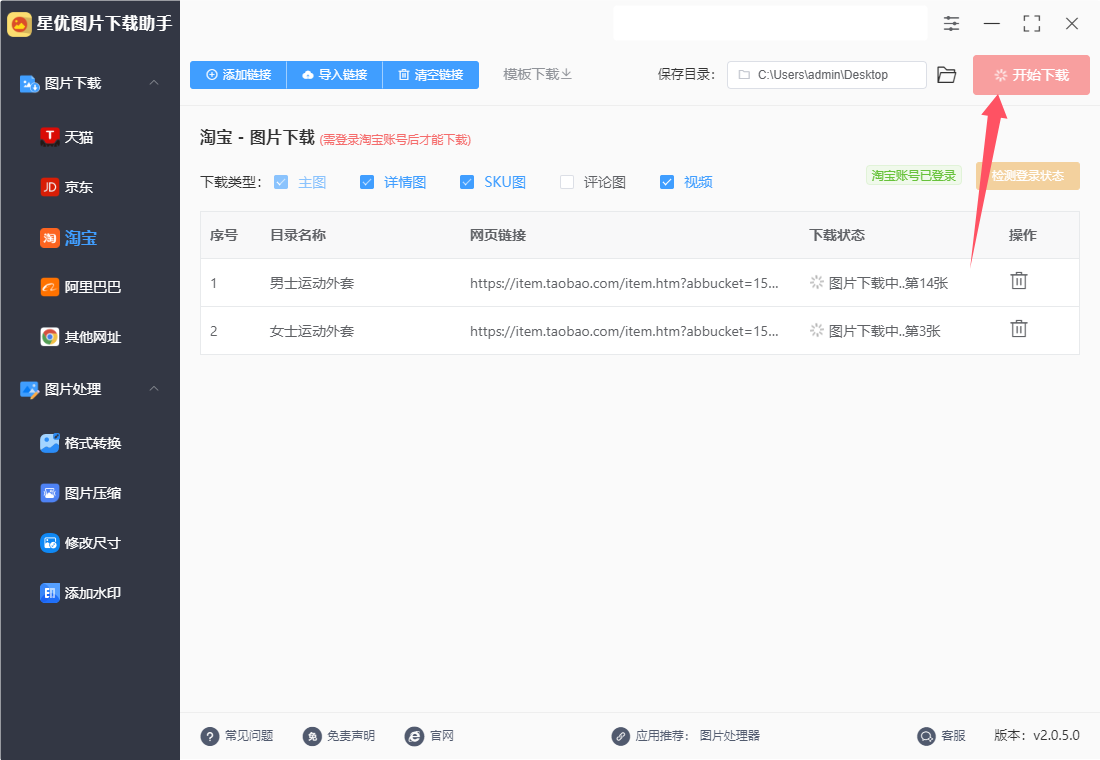Click the blue watermark tool icon
The height and width of the screenshot is (760, 1100).
coord(49,593)
